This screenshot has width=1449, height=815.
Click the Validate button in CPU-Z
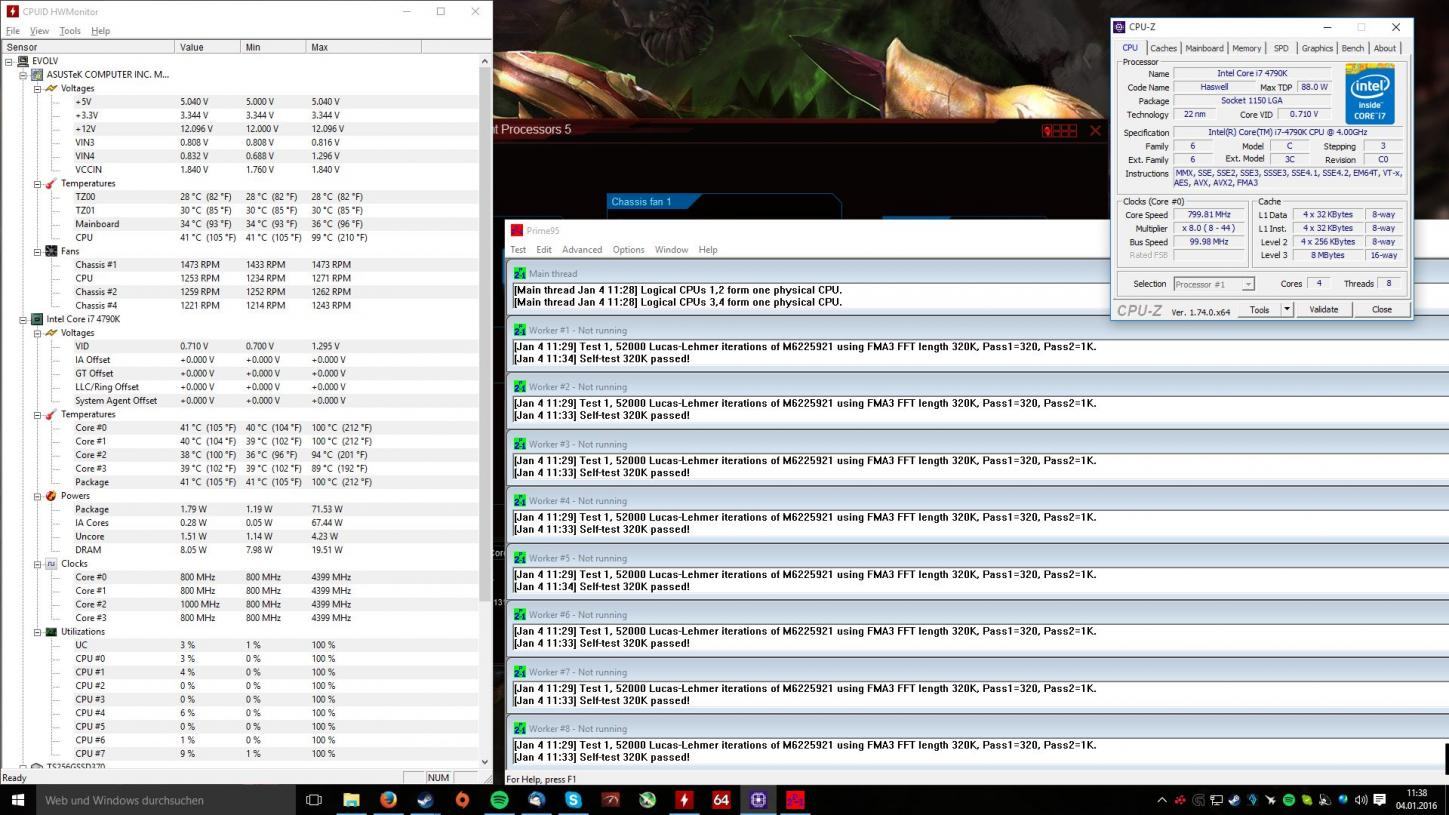pos(1323,309)
